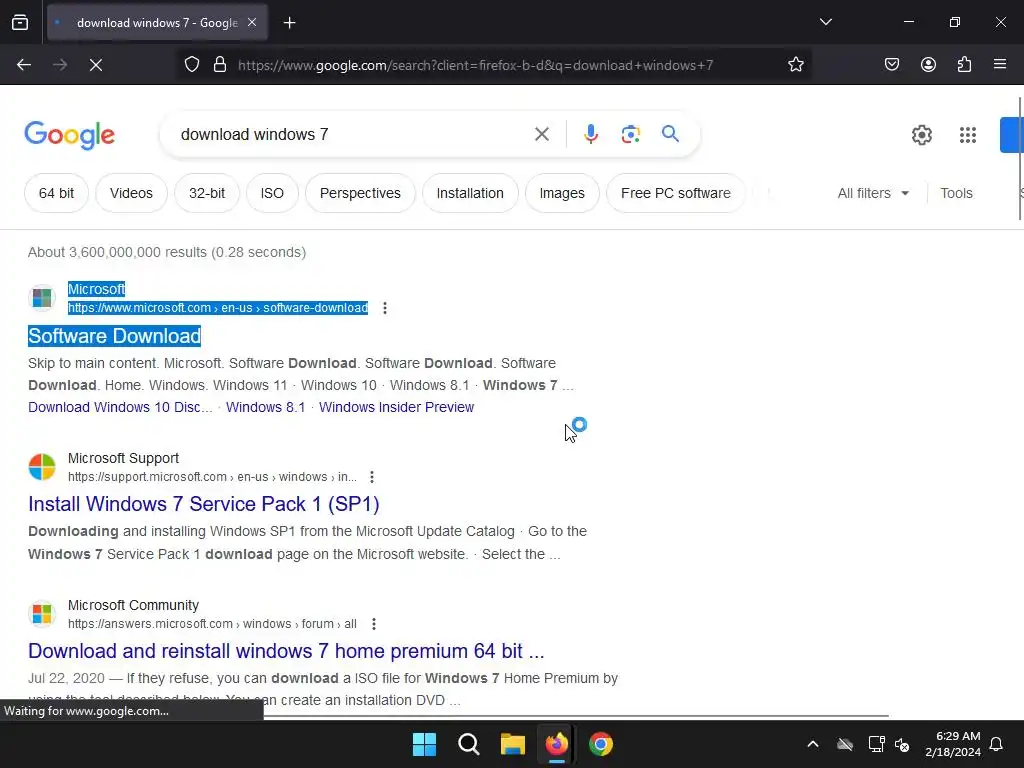Open the 'Windows 8.1' sitelink
Screen dimensions: 1024x768
(266, 407)
